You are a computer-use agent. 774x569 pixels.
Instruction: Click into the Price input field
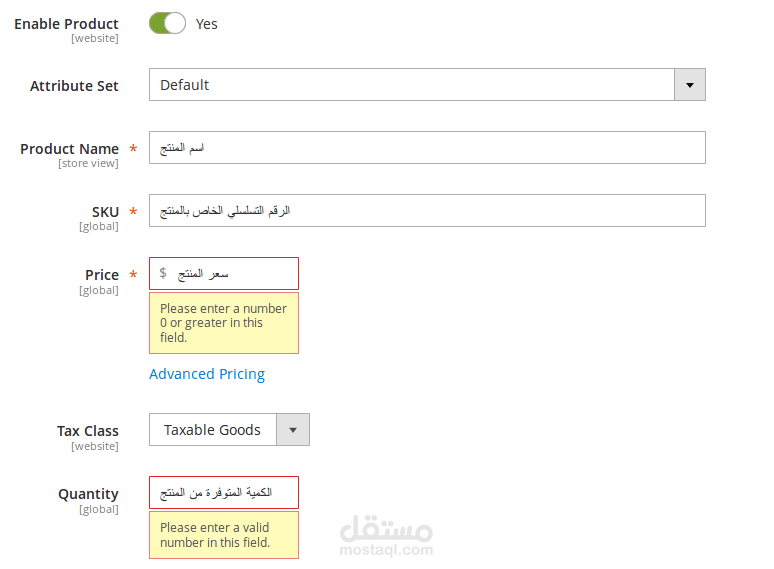coord(224,273)
